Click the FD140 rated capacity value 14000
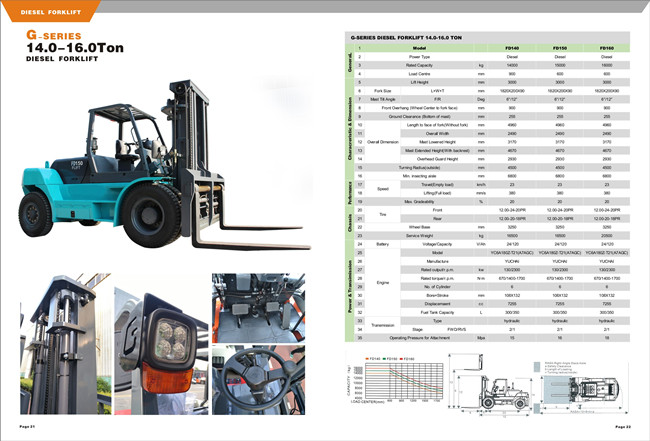The image size is (650, 441). point(512,65)
